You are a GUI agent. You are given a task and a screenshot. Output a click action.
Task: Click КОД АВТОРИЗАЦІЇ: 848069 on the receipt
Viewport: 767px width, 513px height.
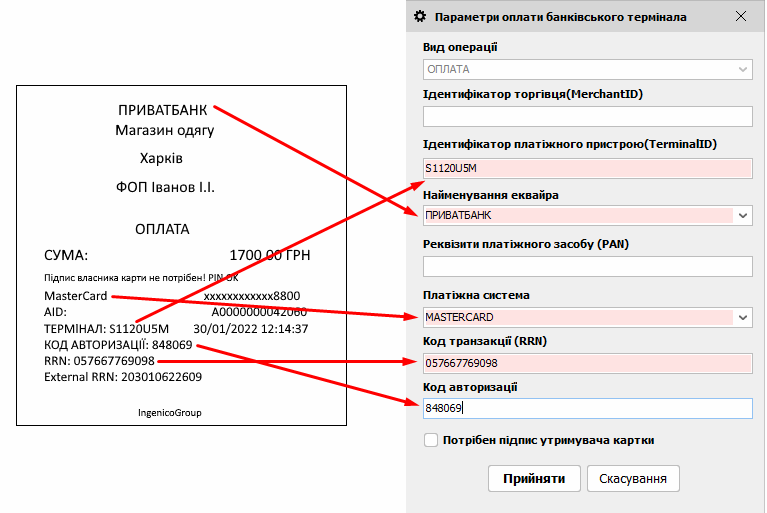(118, 345)
